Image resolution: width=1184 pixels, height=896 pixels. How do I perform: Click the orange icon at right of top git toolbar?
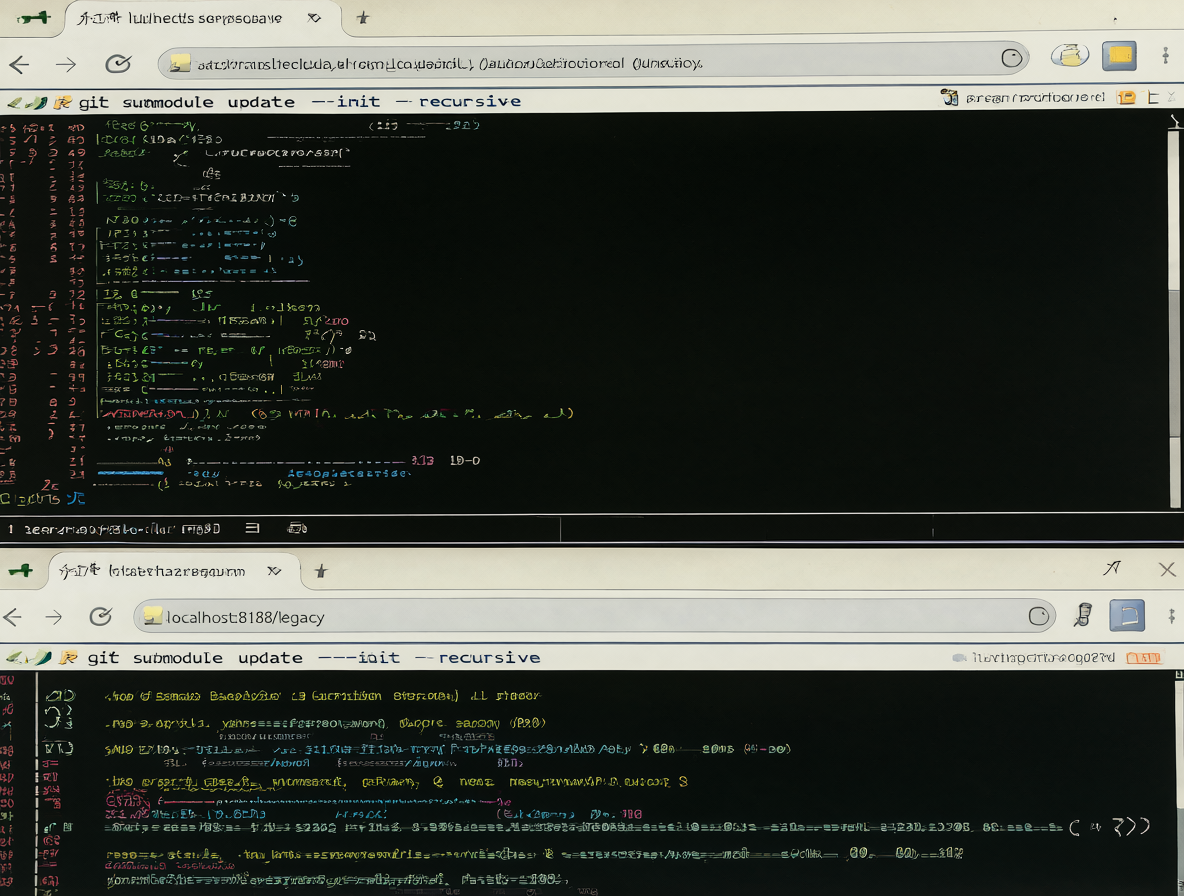pyautogui.click(x=1126, y=97)
